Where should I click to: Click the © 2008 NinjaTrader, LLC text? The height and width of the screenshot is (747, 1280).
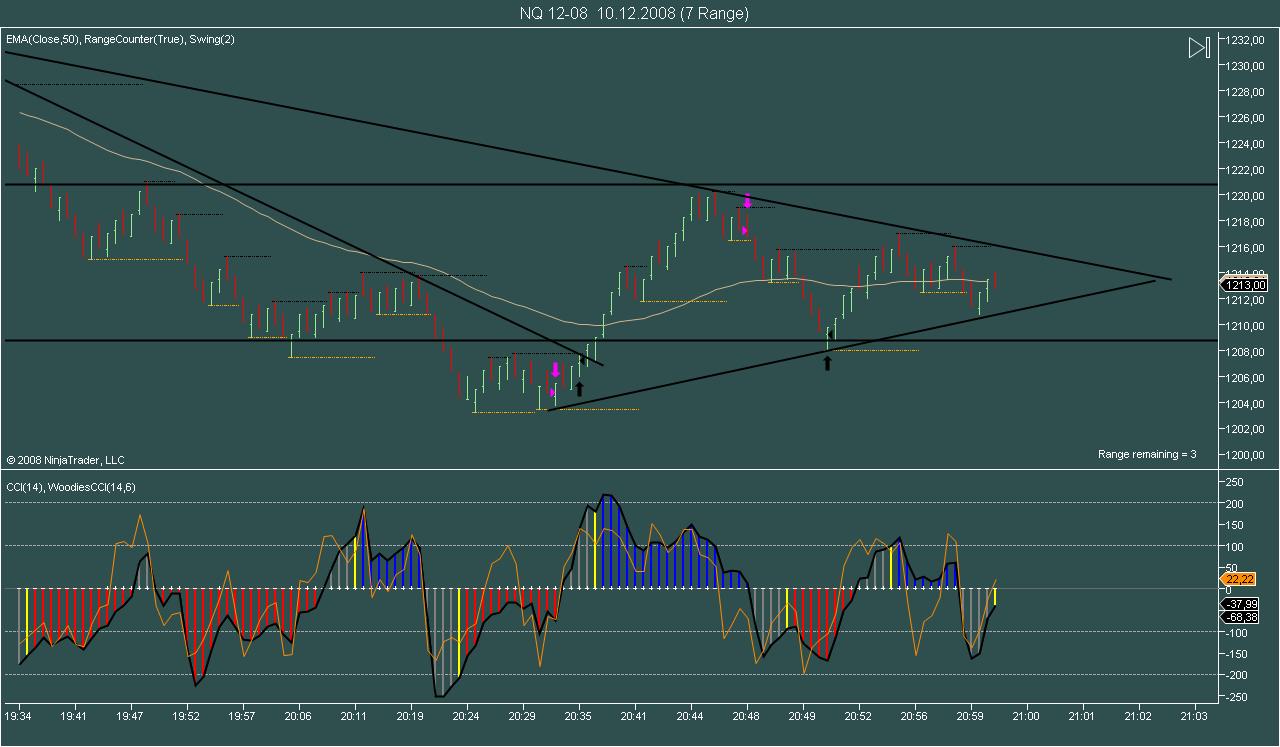click(65, 460)
